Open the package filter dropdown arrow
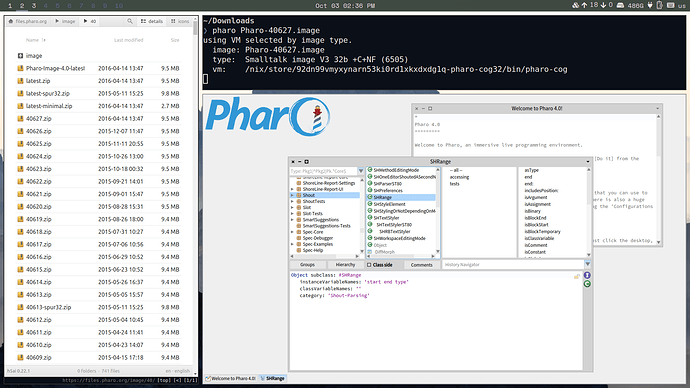Viewport: 690px width, 388px height. (361, 171)
